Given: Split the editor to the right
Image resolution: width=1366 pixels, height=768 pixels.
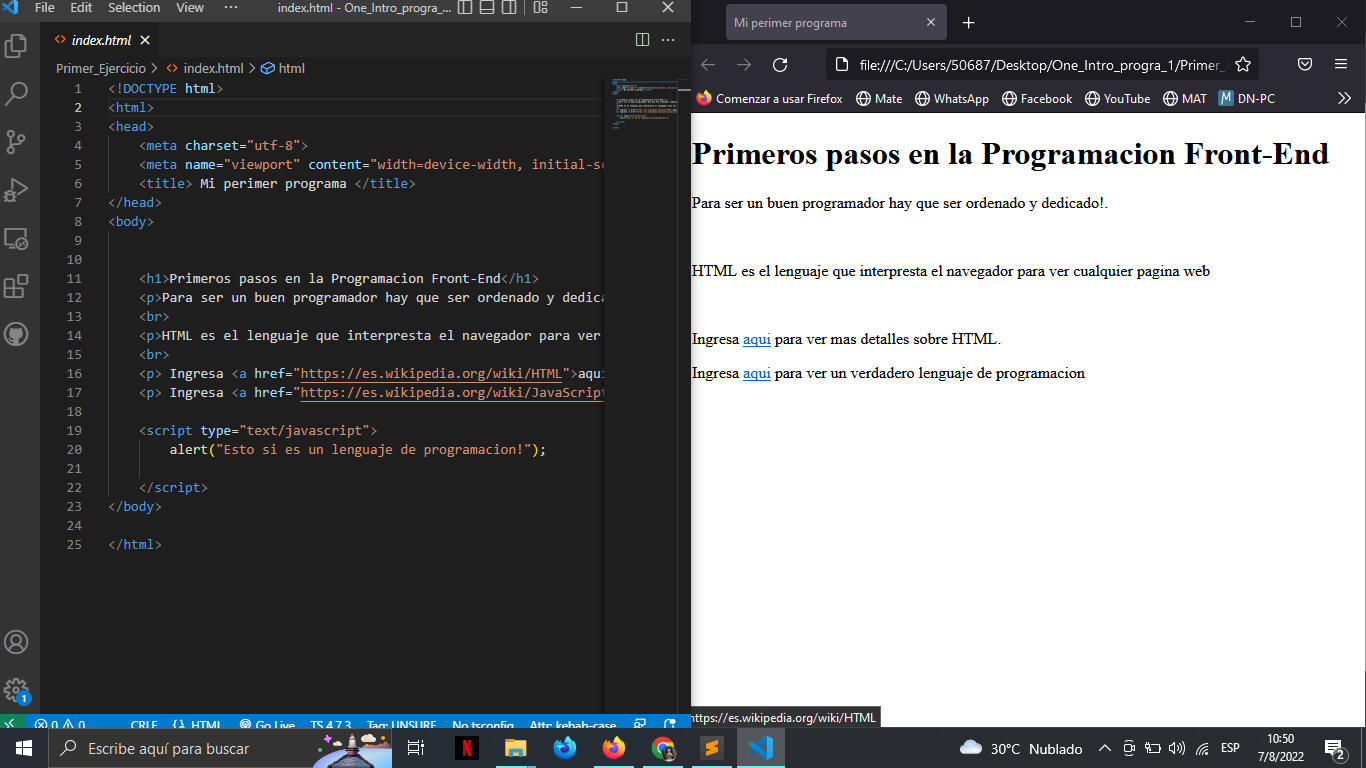Looking at the screenshot, I should (x=643, y=40).
